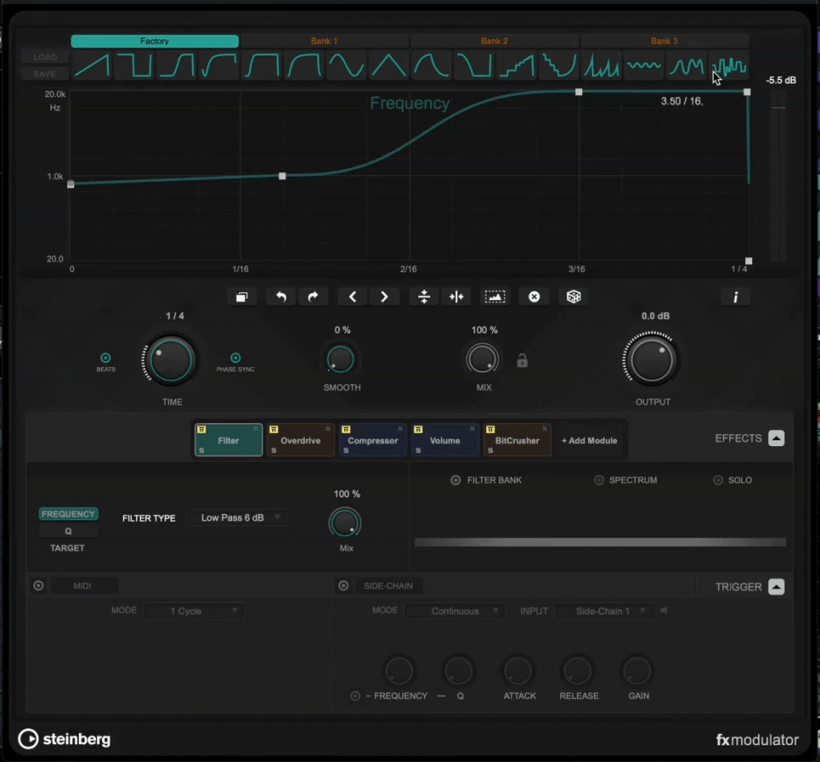Select the Factory preset tab

[154, 41]
